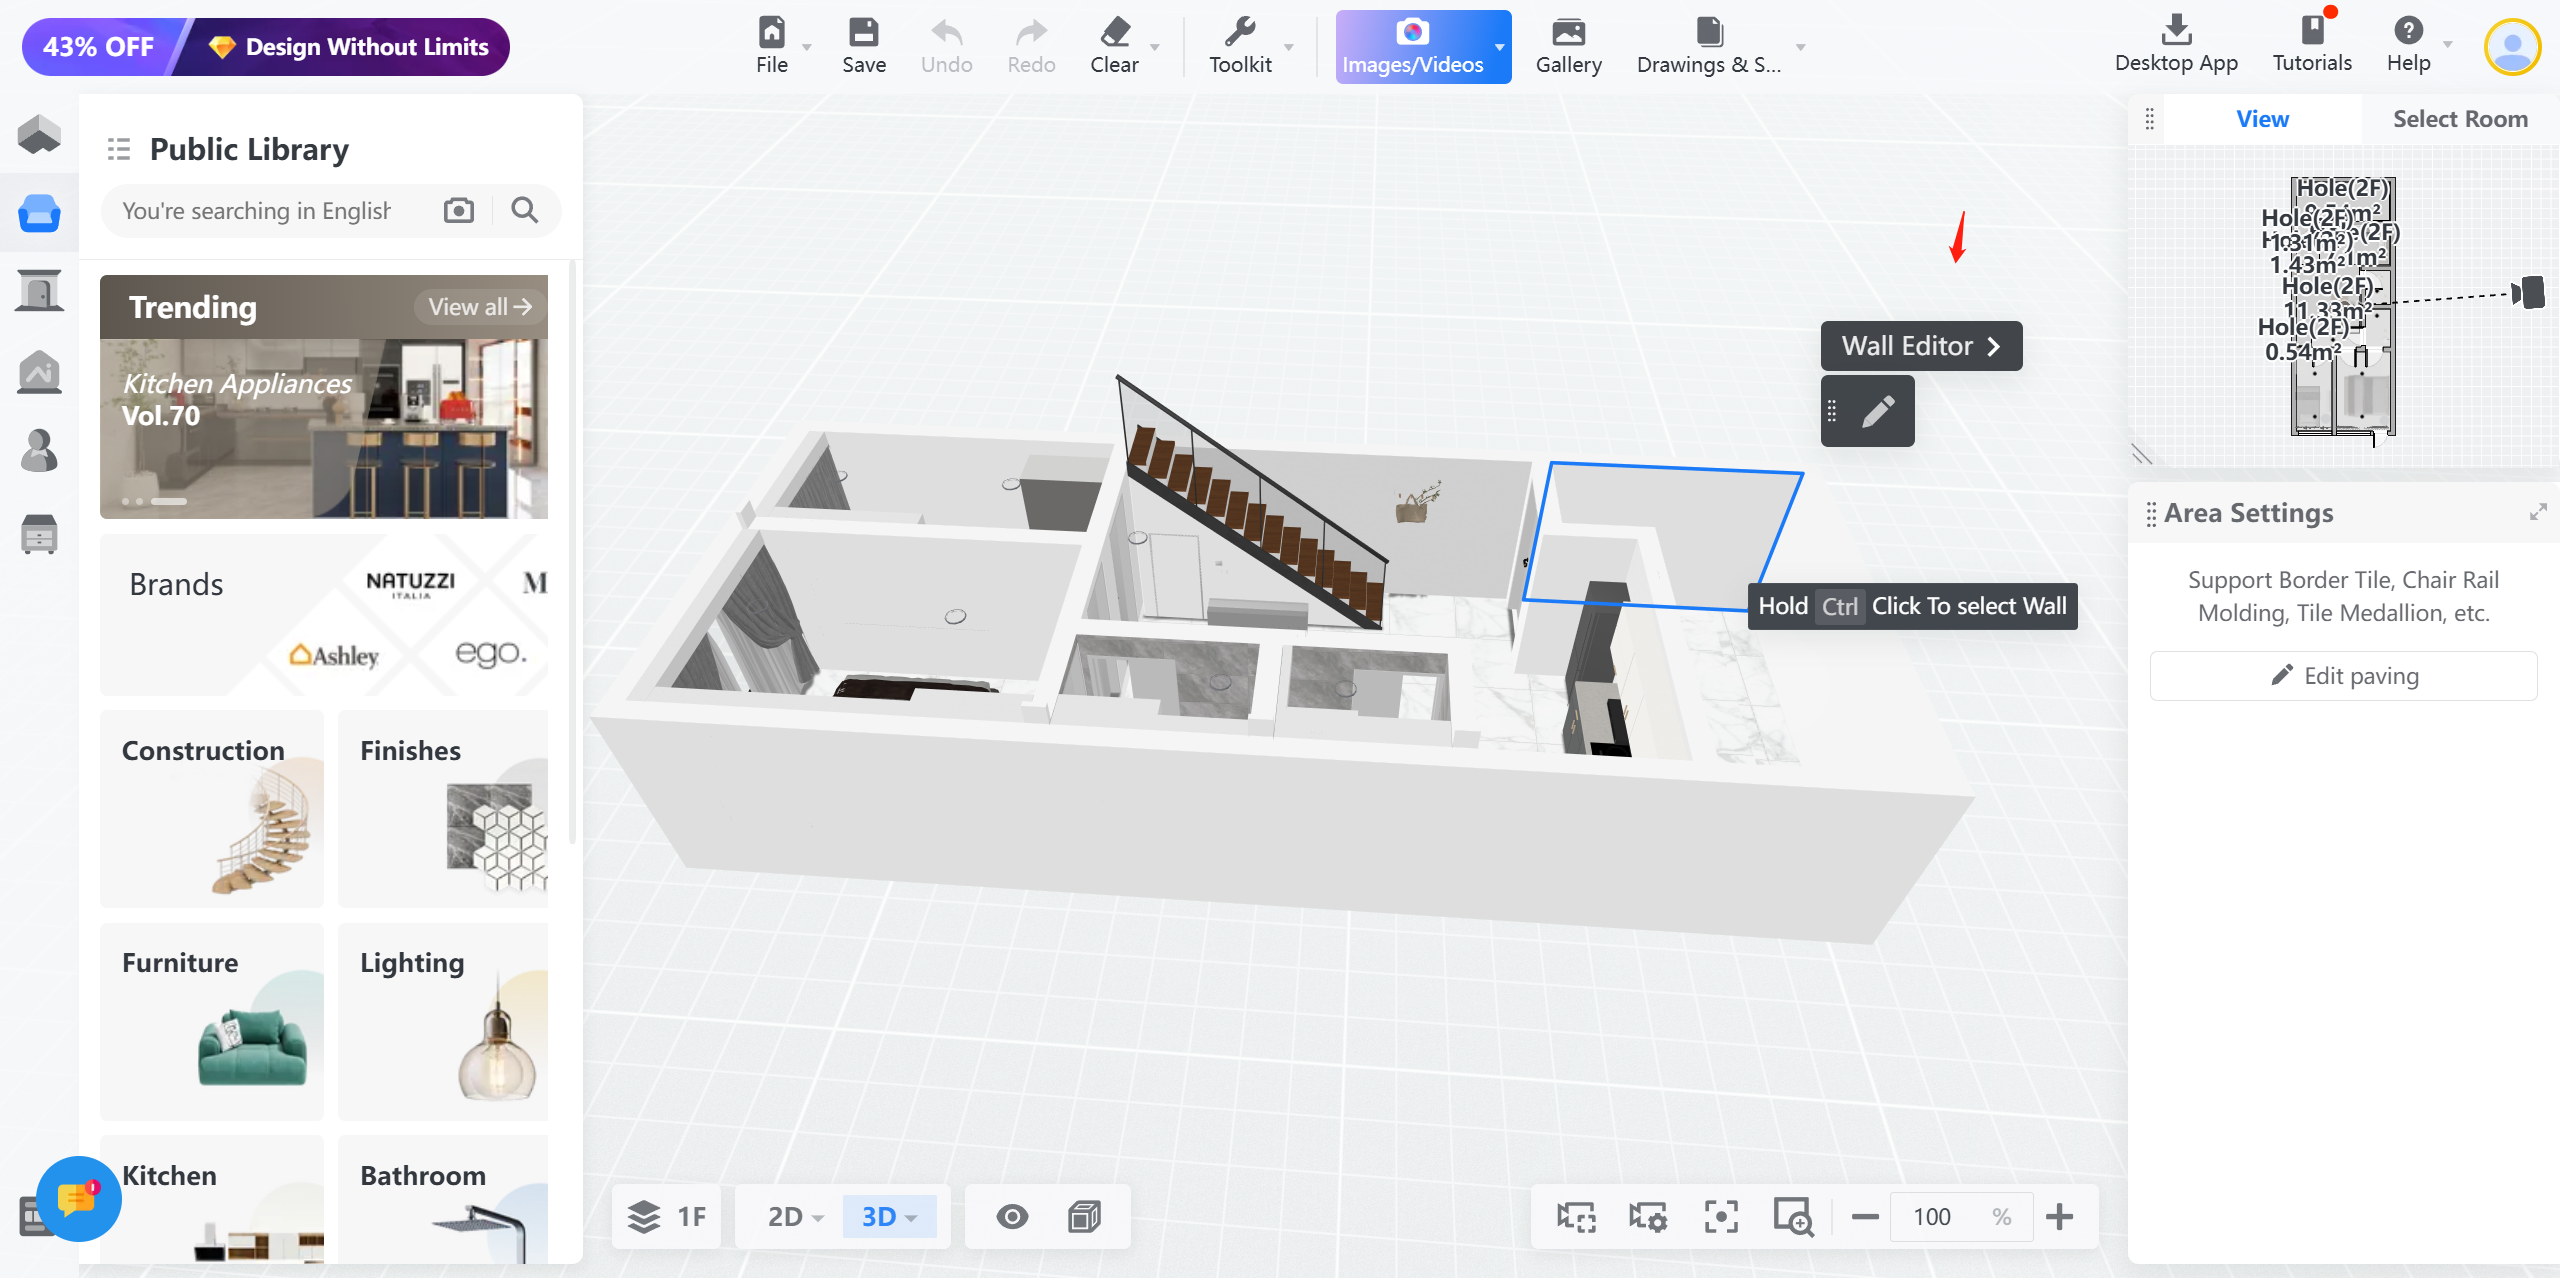
Task: Select the View tab
Action: pyautogui.click(x=2262, y=119)
